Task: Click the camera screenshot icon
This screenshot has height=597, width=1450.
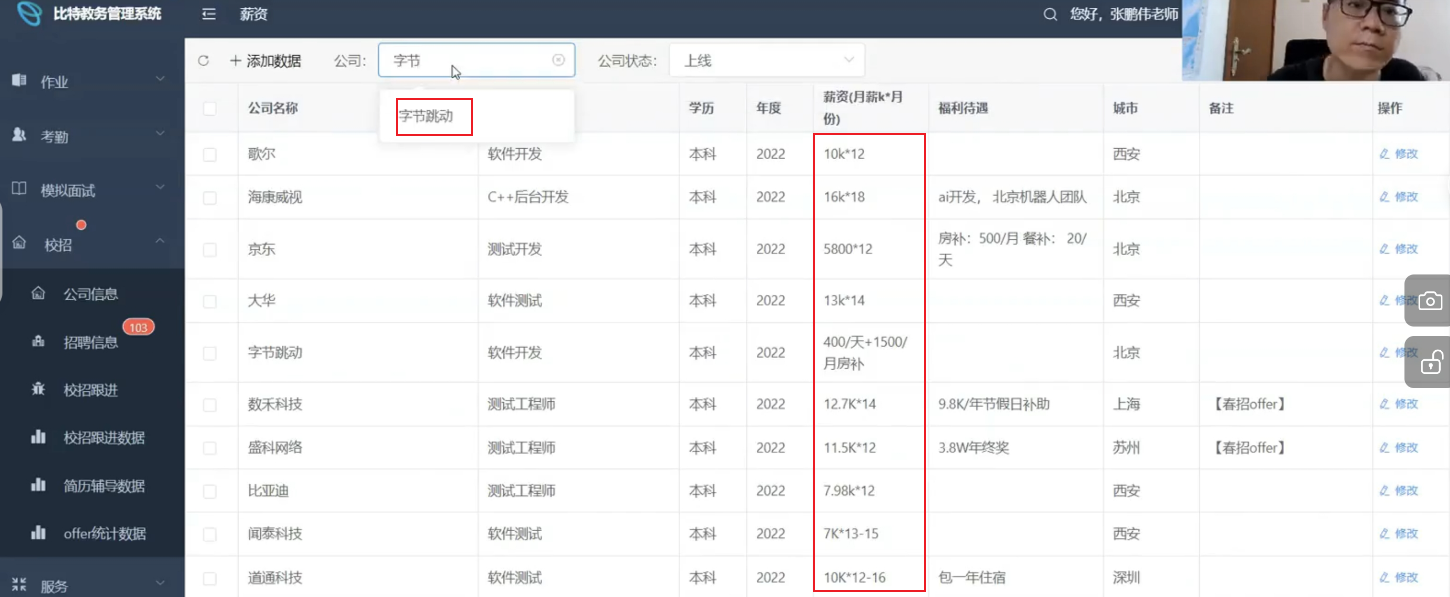Action: 1430,301
